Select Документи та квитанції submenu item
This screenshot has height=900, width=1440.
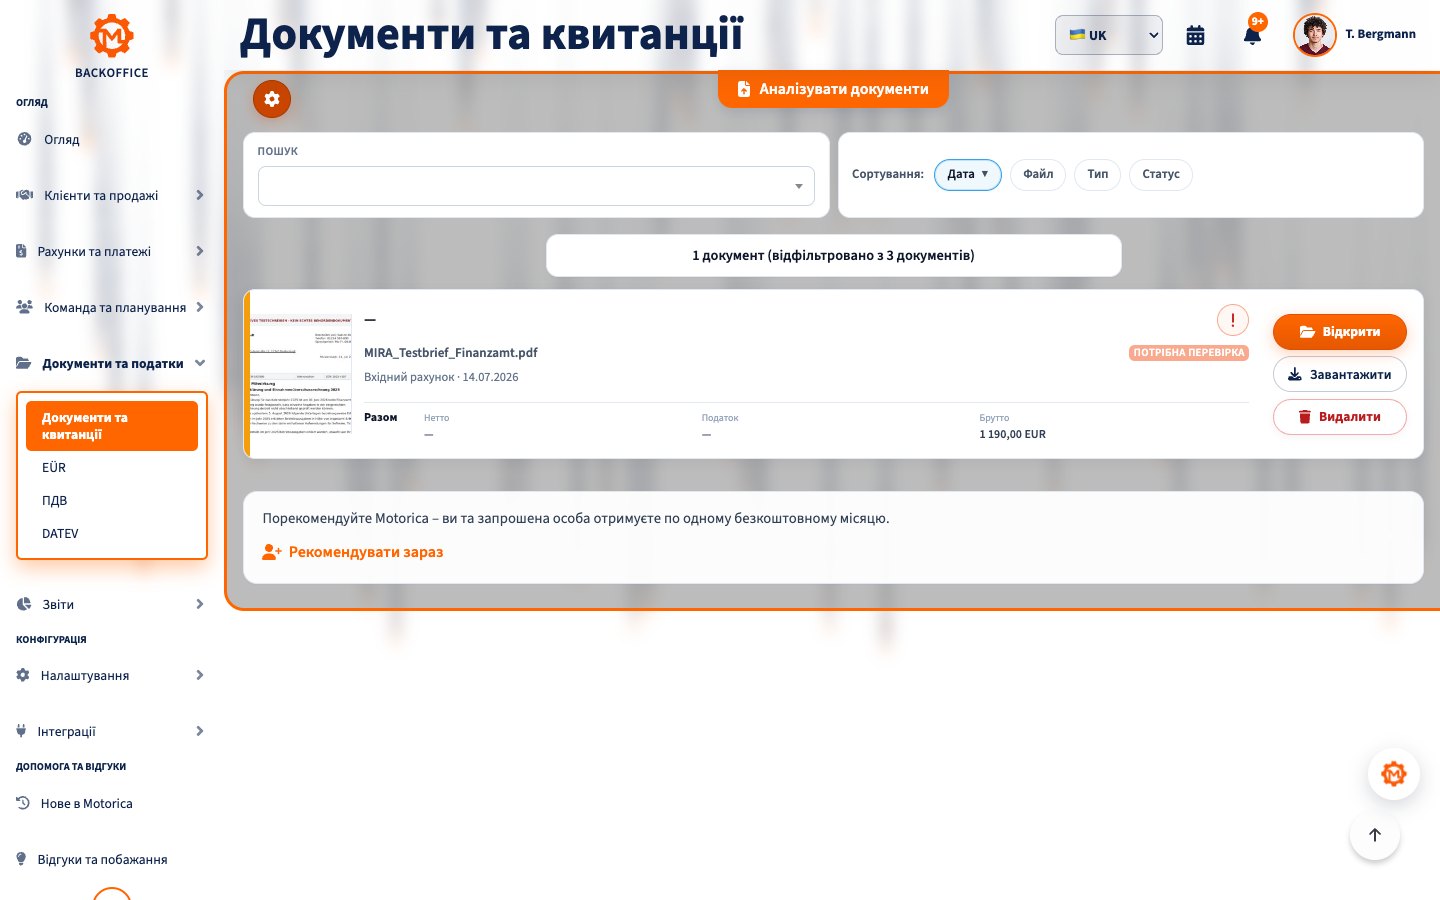tap(112, 426)
